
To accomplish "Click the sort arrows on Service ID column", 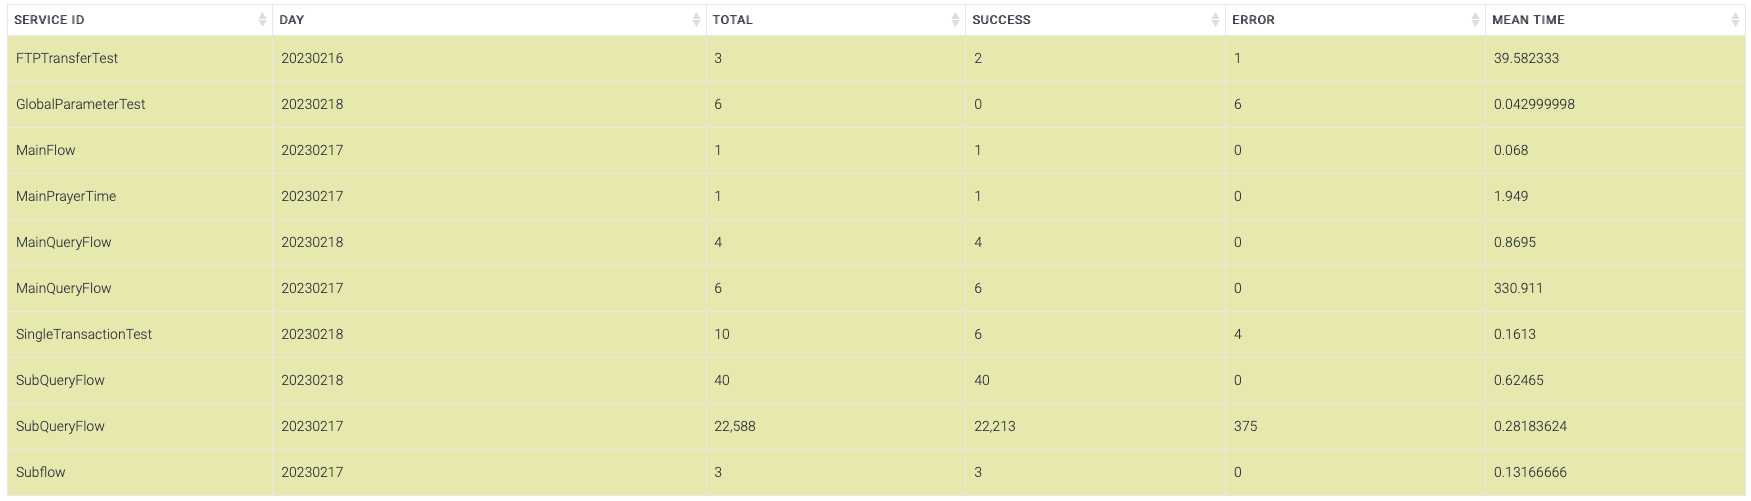I will click(x=262, y=20).
